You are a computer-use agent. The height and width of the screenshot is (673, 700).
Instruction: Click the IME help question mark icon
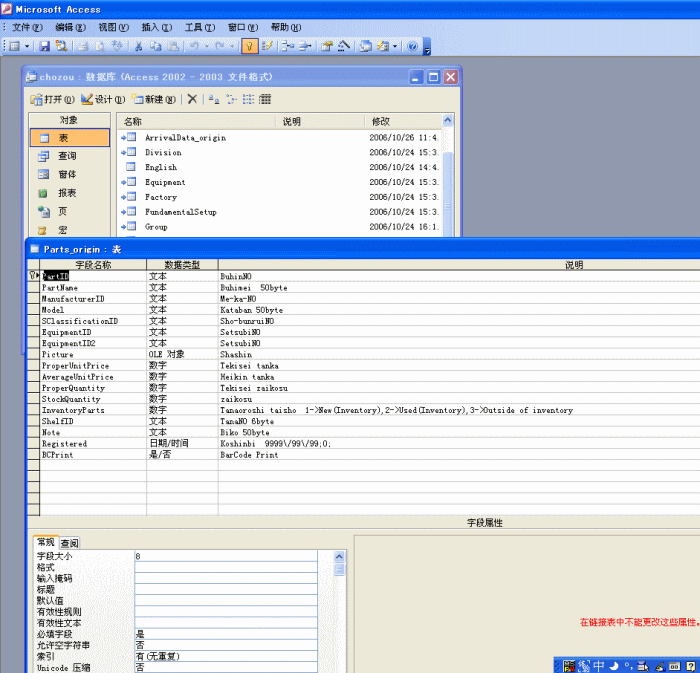point(692,666)
